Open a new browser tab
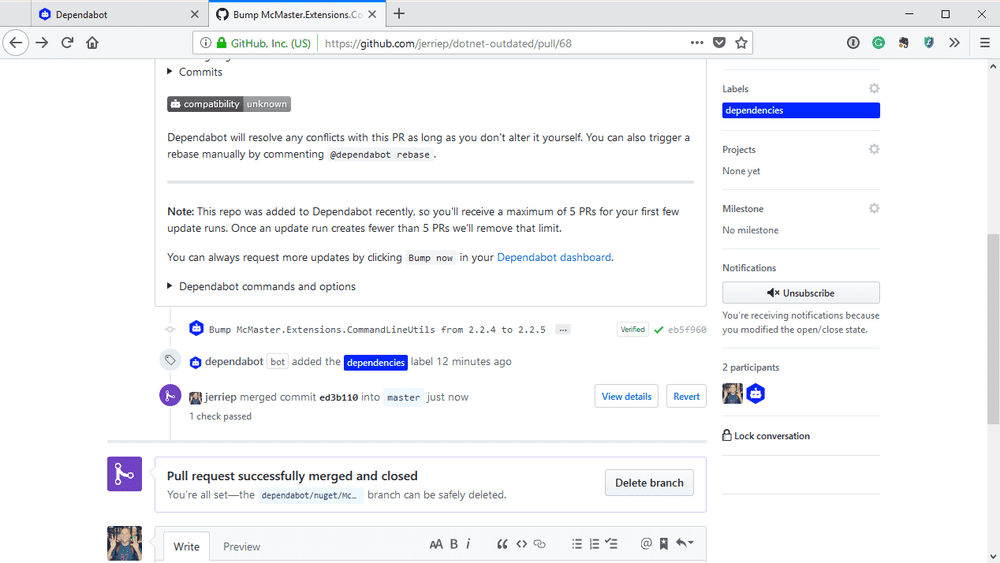This screenshot has width=1000, height=563. tap(399, 13)
